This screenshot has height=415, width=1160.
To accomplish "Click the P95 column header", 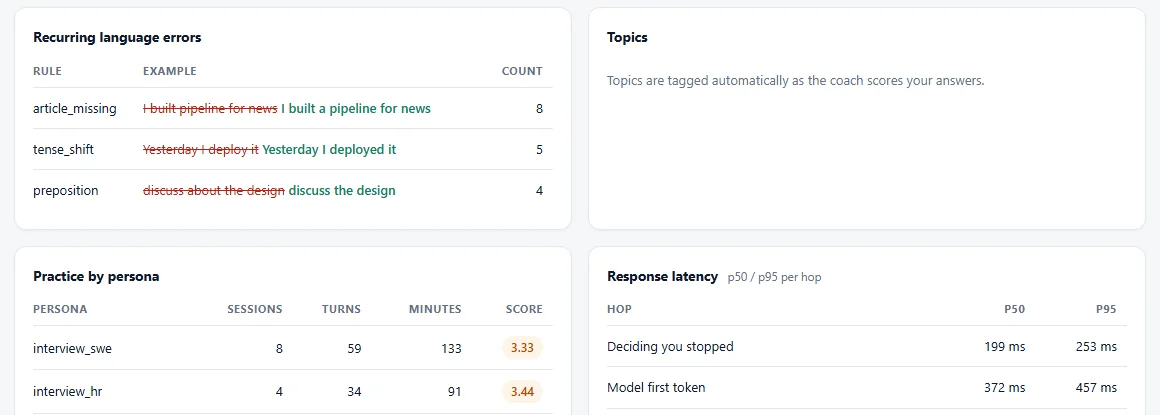I will click(1106, 309).
